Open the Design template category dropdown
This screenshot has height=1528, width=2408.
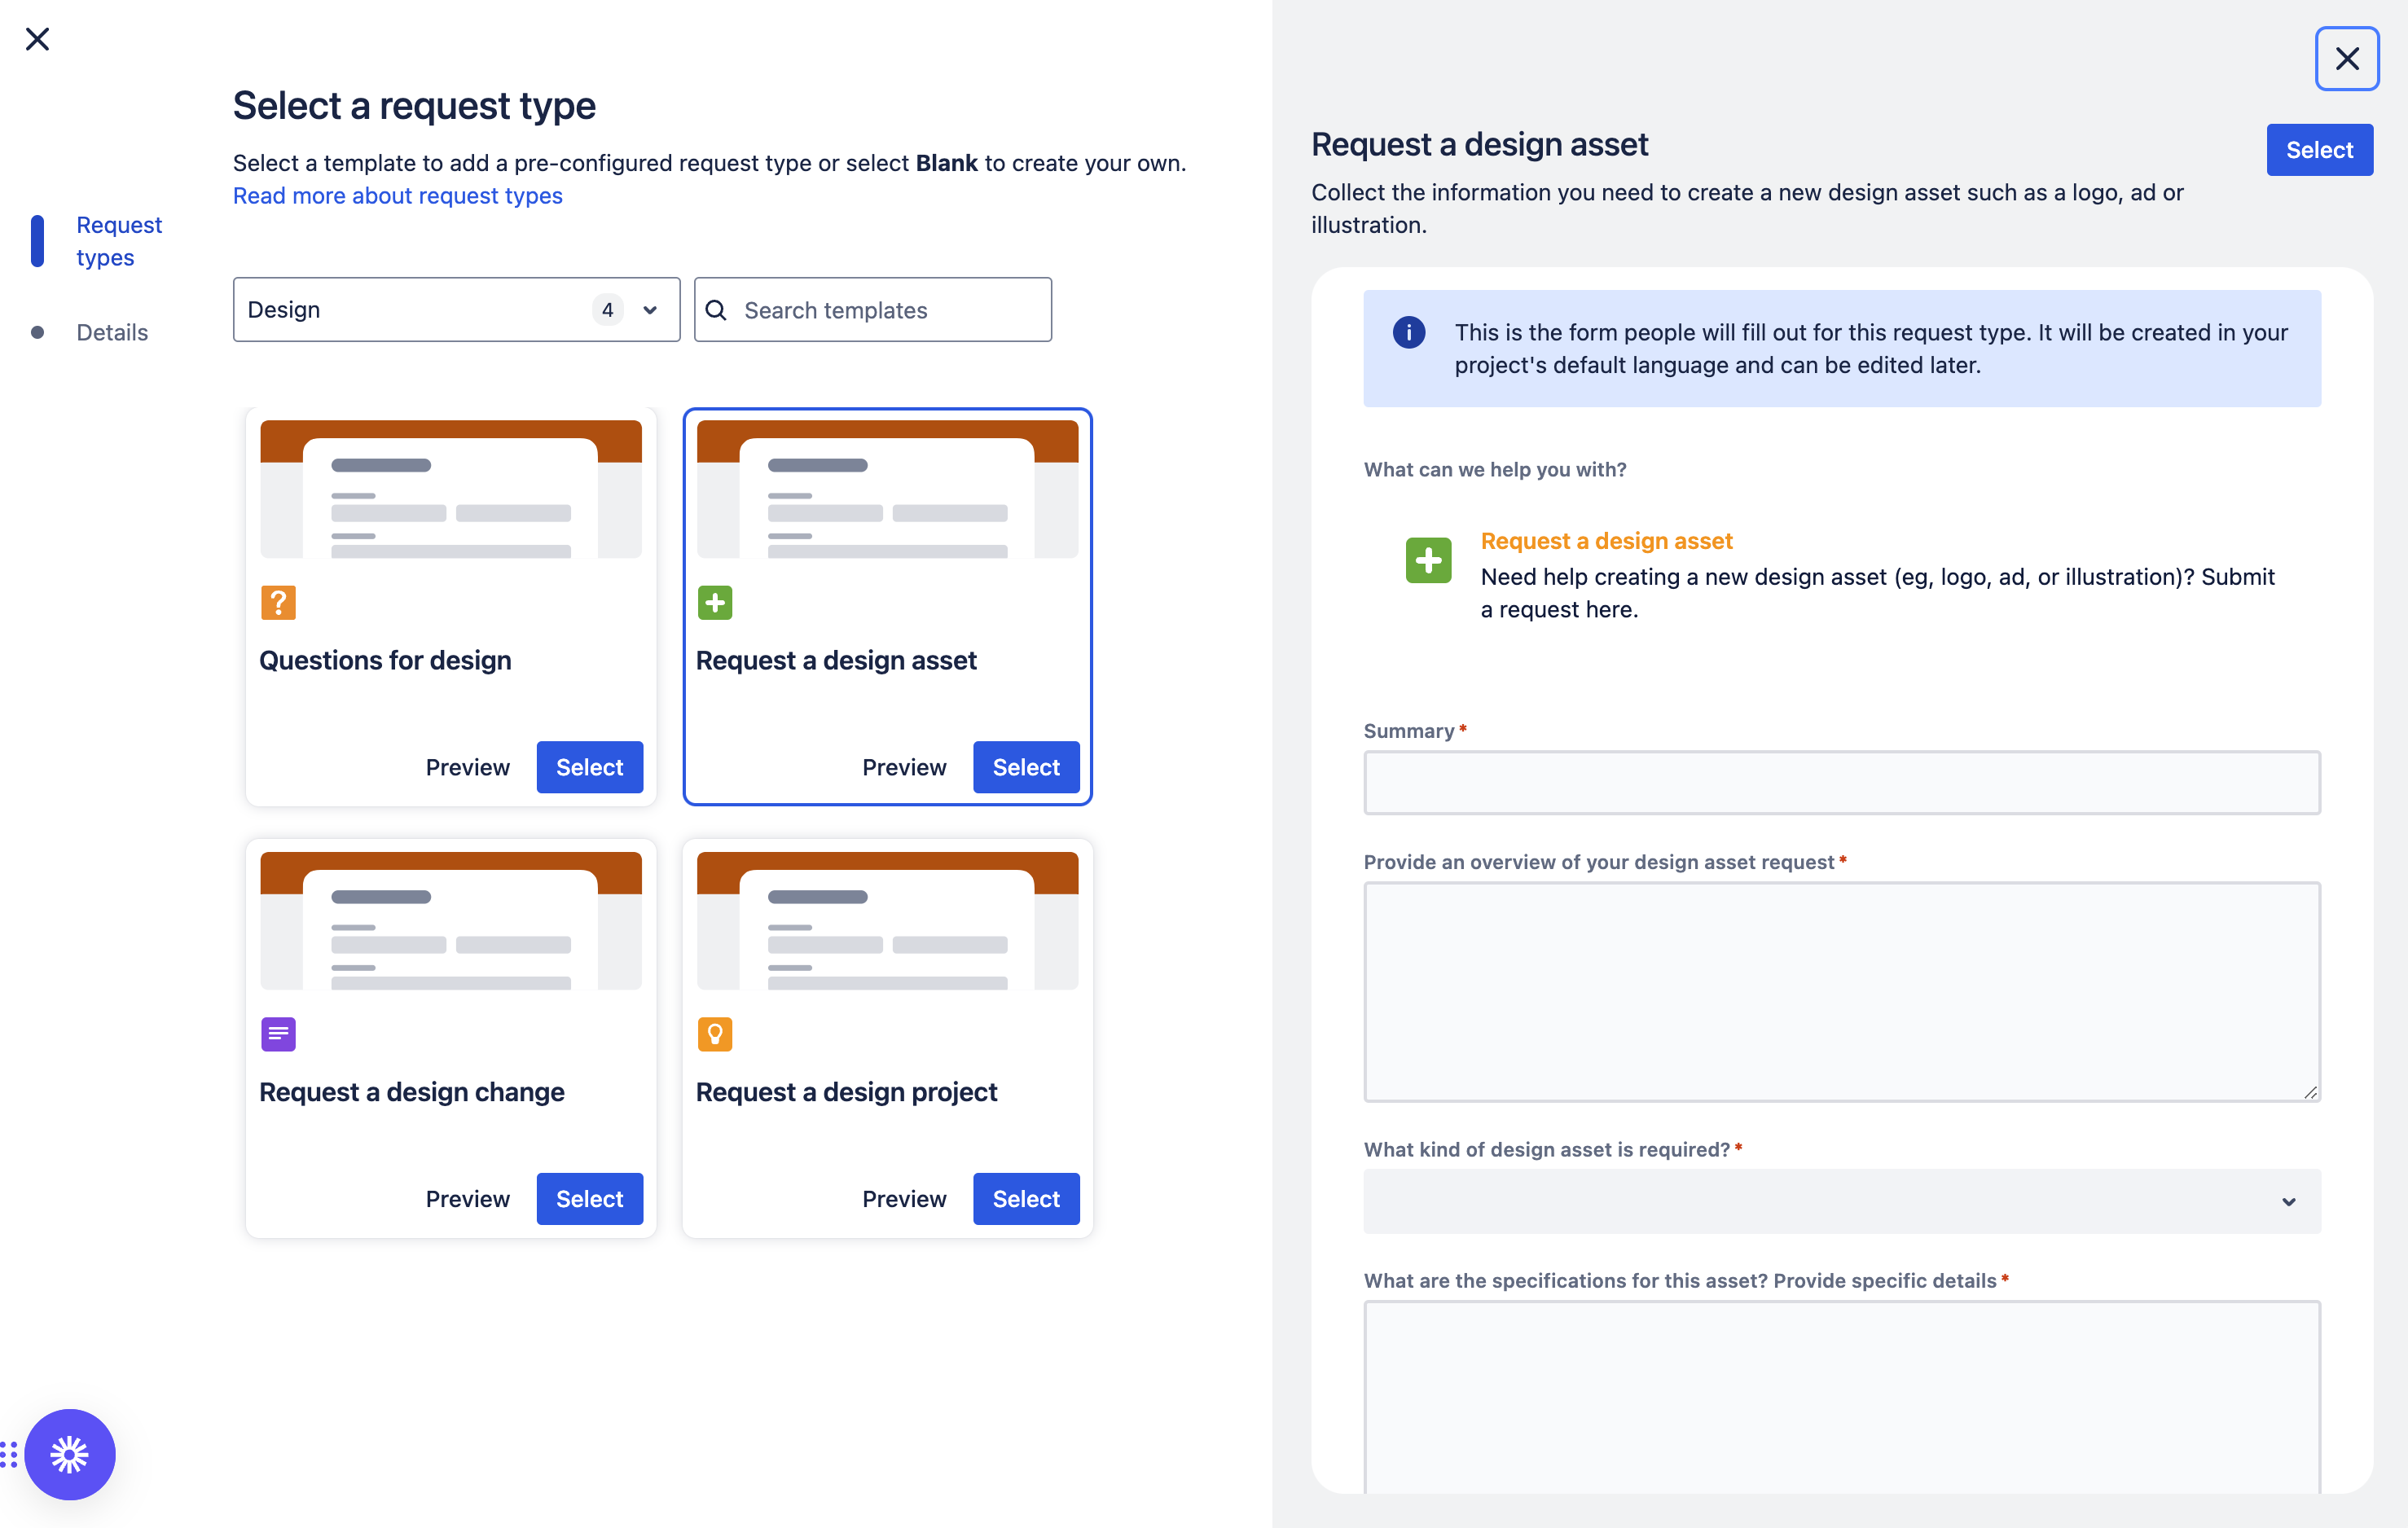pyautogui.click(x=455, y=309)
